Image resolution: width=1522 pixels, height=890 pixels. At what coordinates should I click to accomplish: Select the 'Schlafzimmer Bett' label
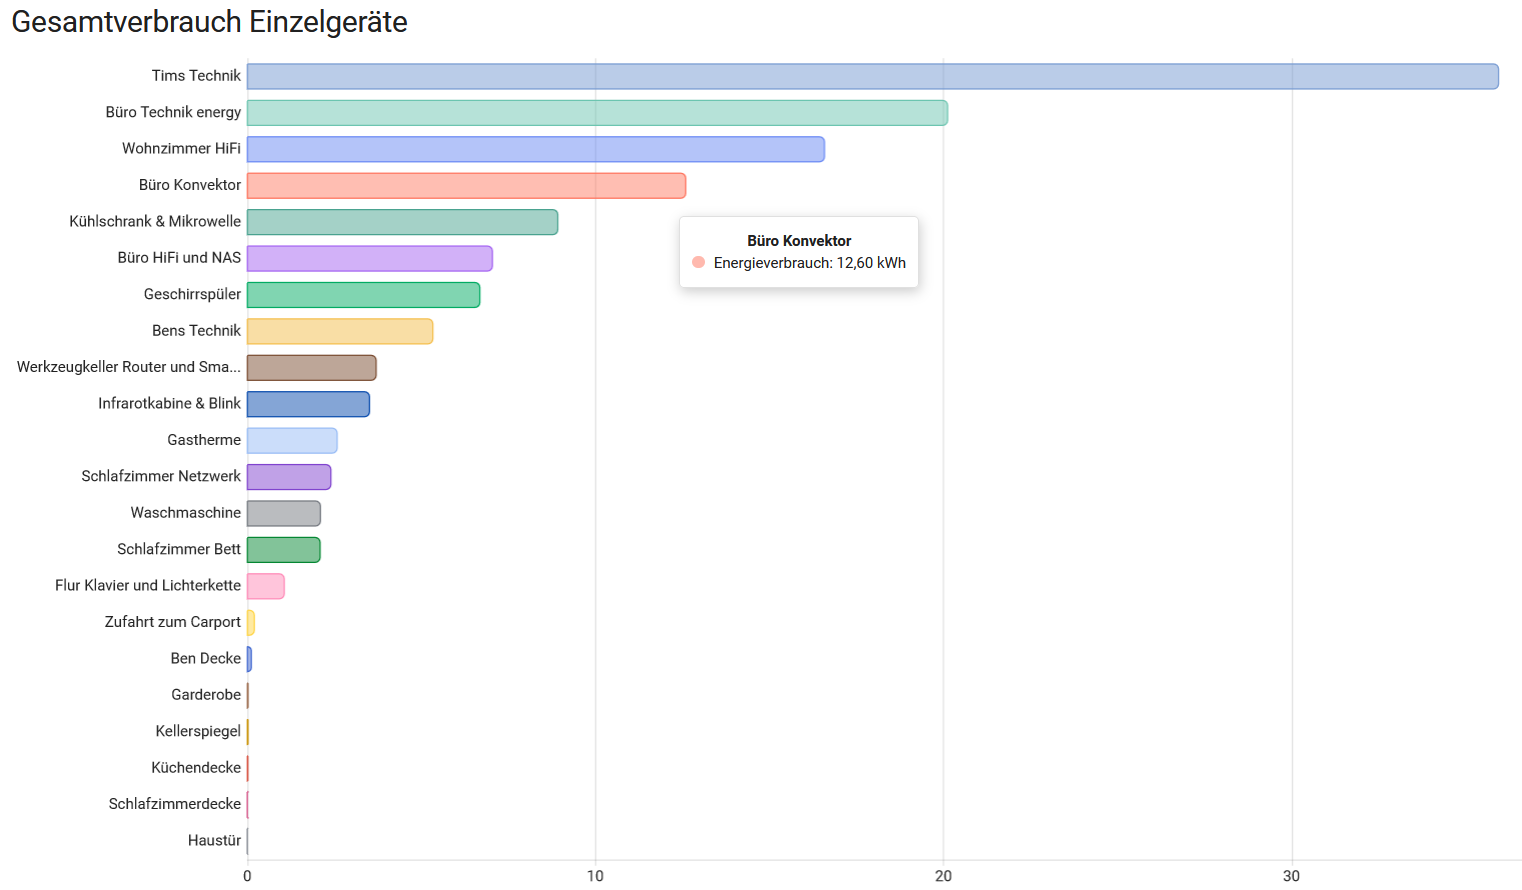179,550
